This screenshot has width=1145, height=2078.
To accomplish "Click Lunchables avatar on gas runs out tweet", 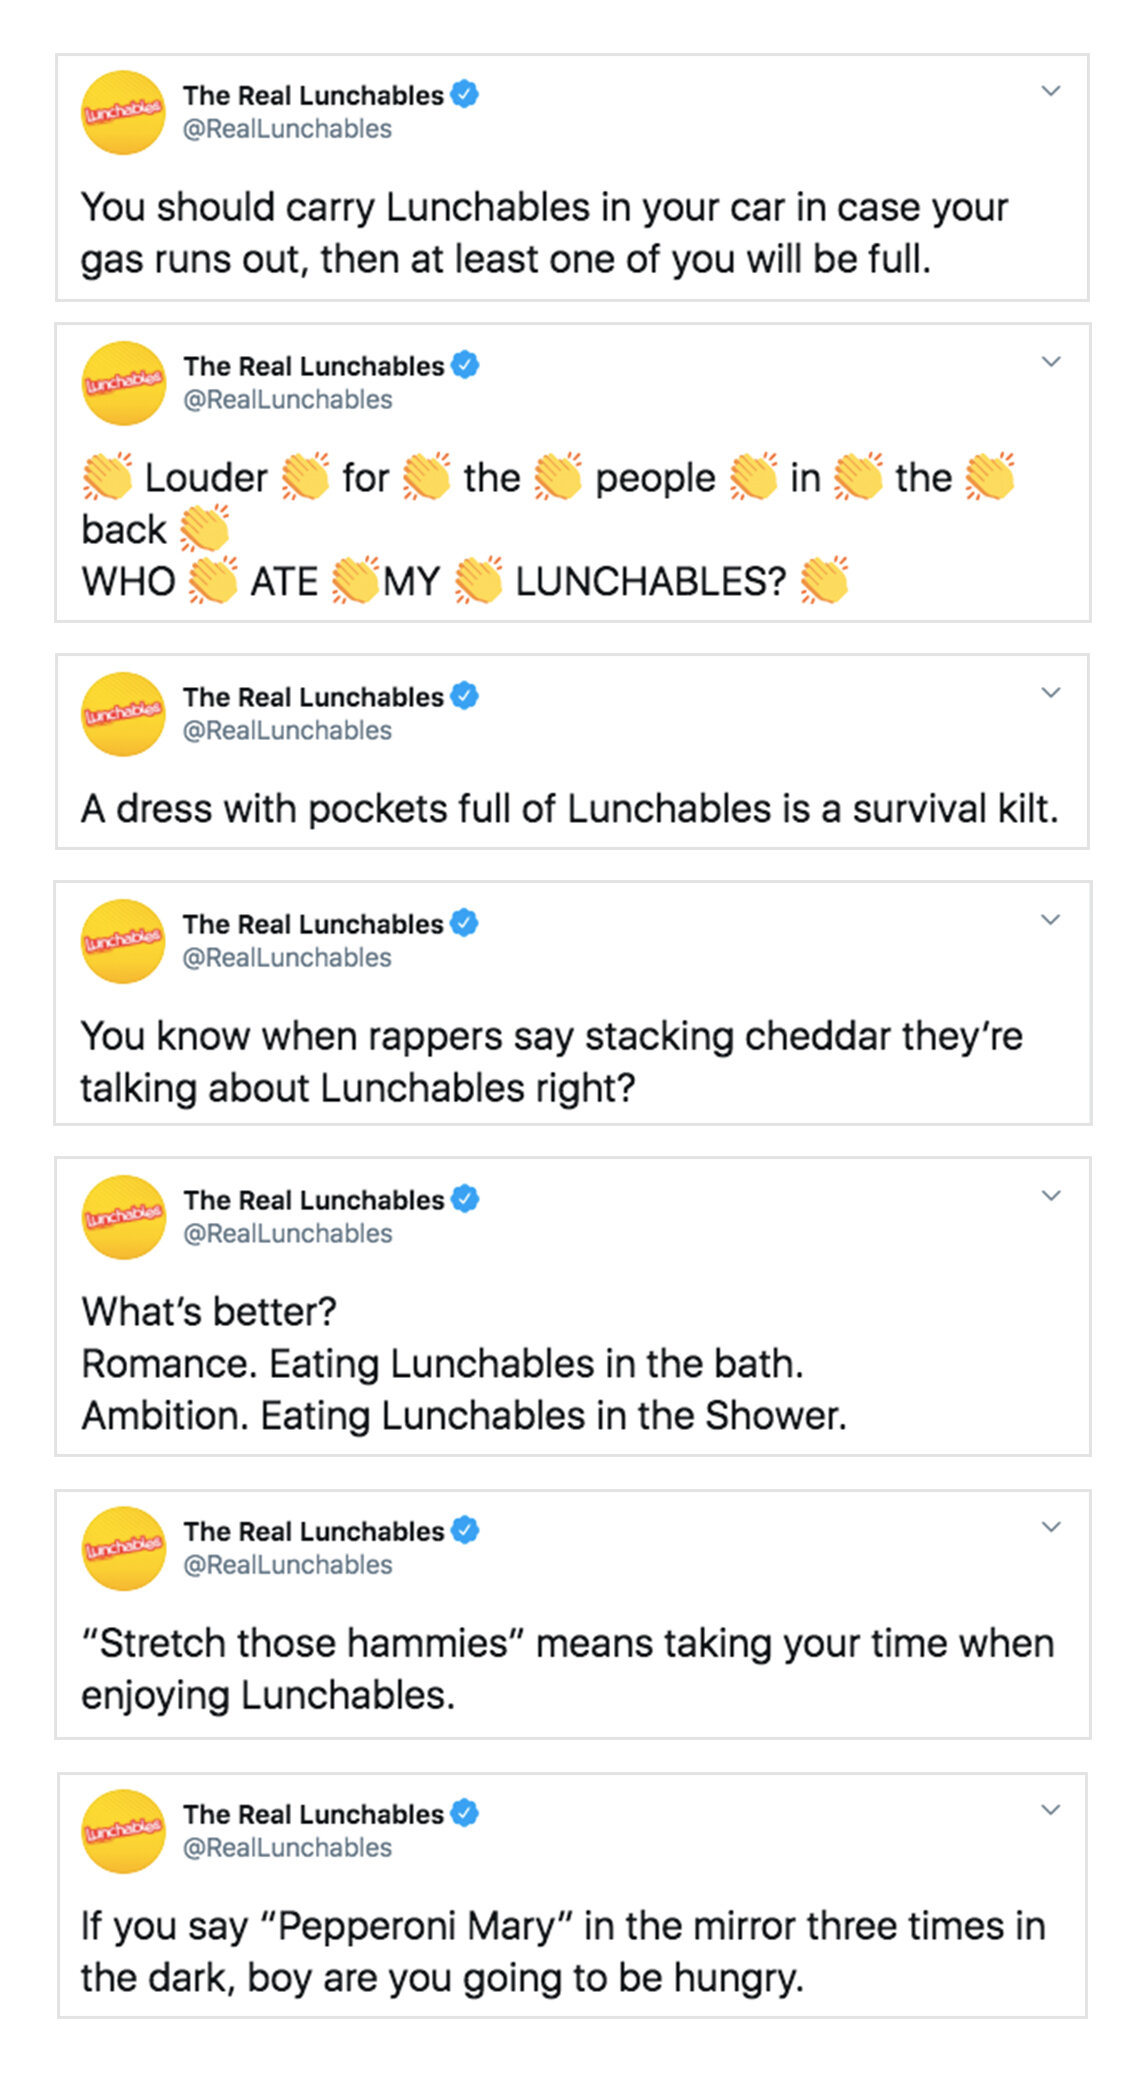I will pyautogui.click(x=123, y=112).
